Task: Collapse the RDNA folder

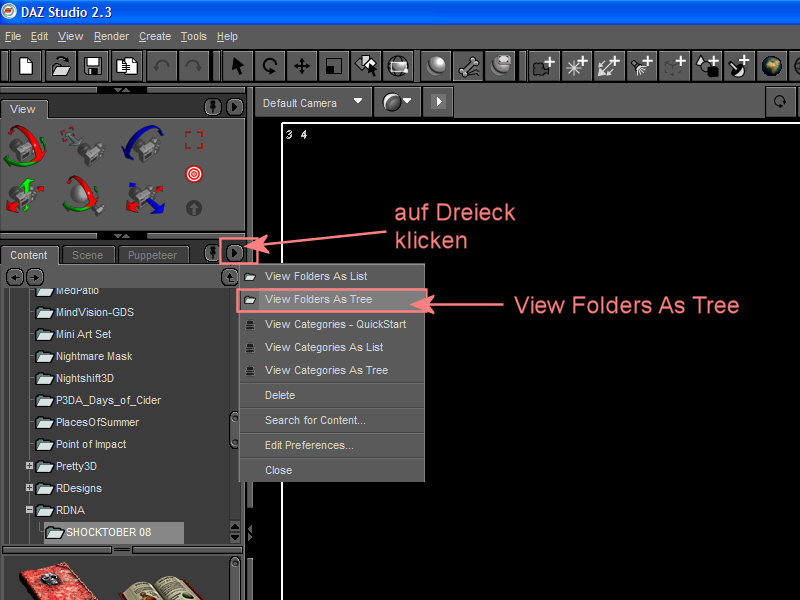Action: [x=30, y=510]
